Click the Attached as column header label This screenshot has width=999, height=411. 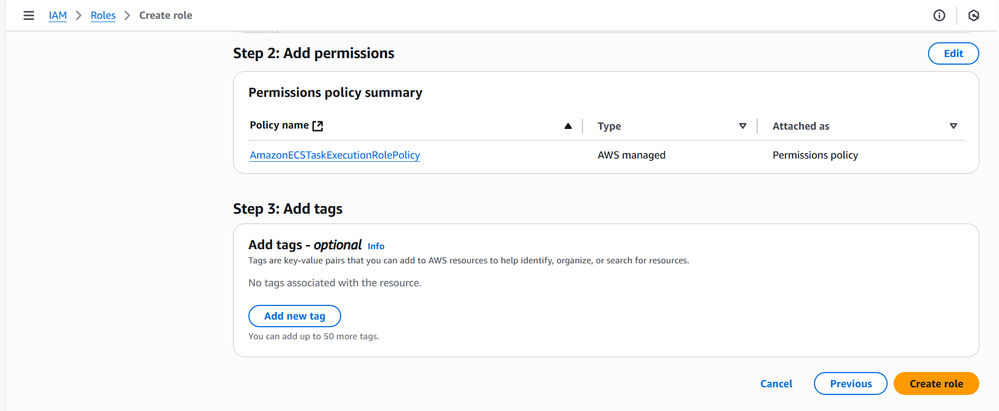click(x=800, y=126)
